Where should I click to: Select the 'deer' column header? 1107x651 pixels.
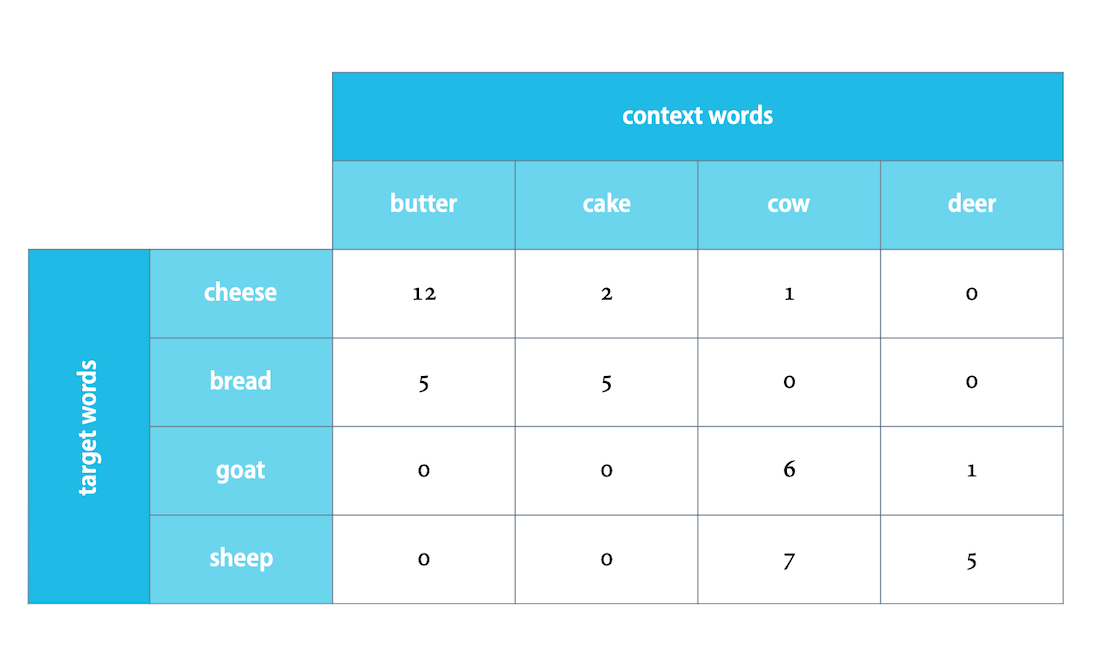pyautogui.click(x=971, y=205)
